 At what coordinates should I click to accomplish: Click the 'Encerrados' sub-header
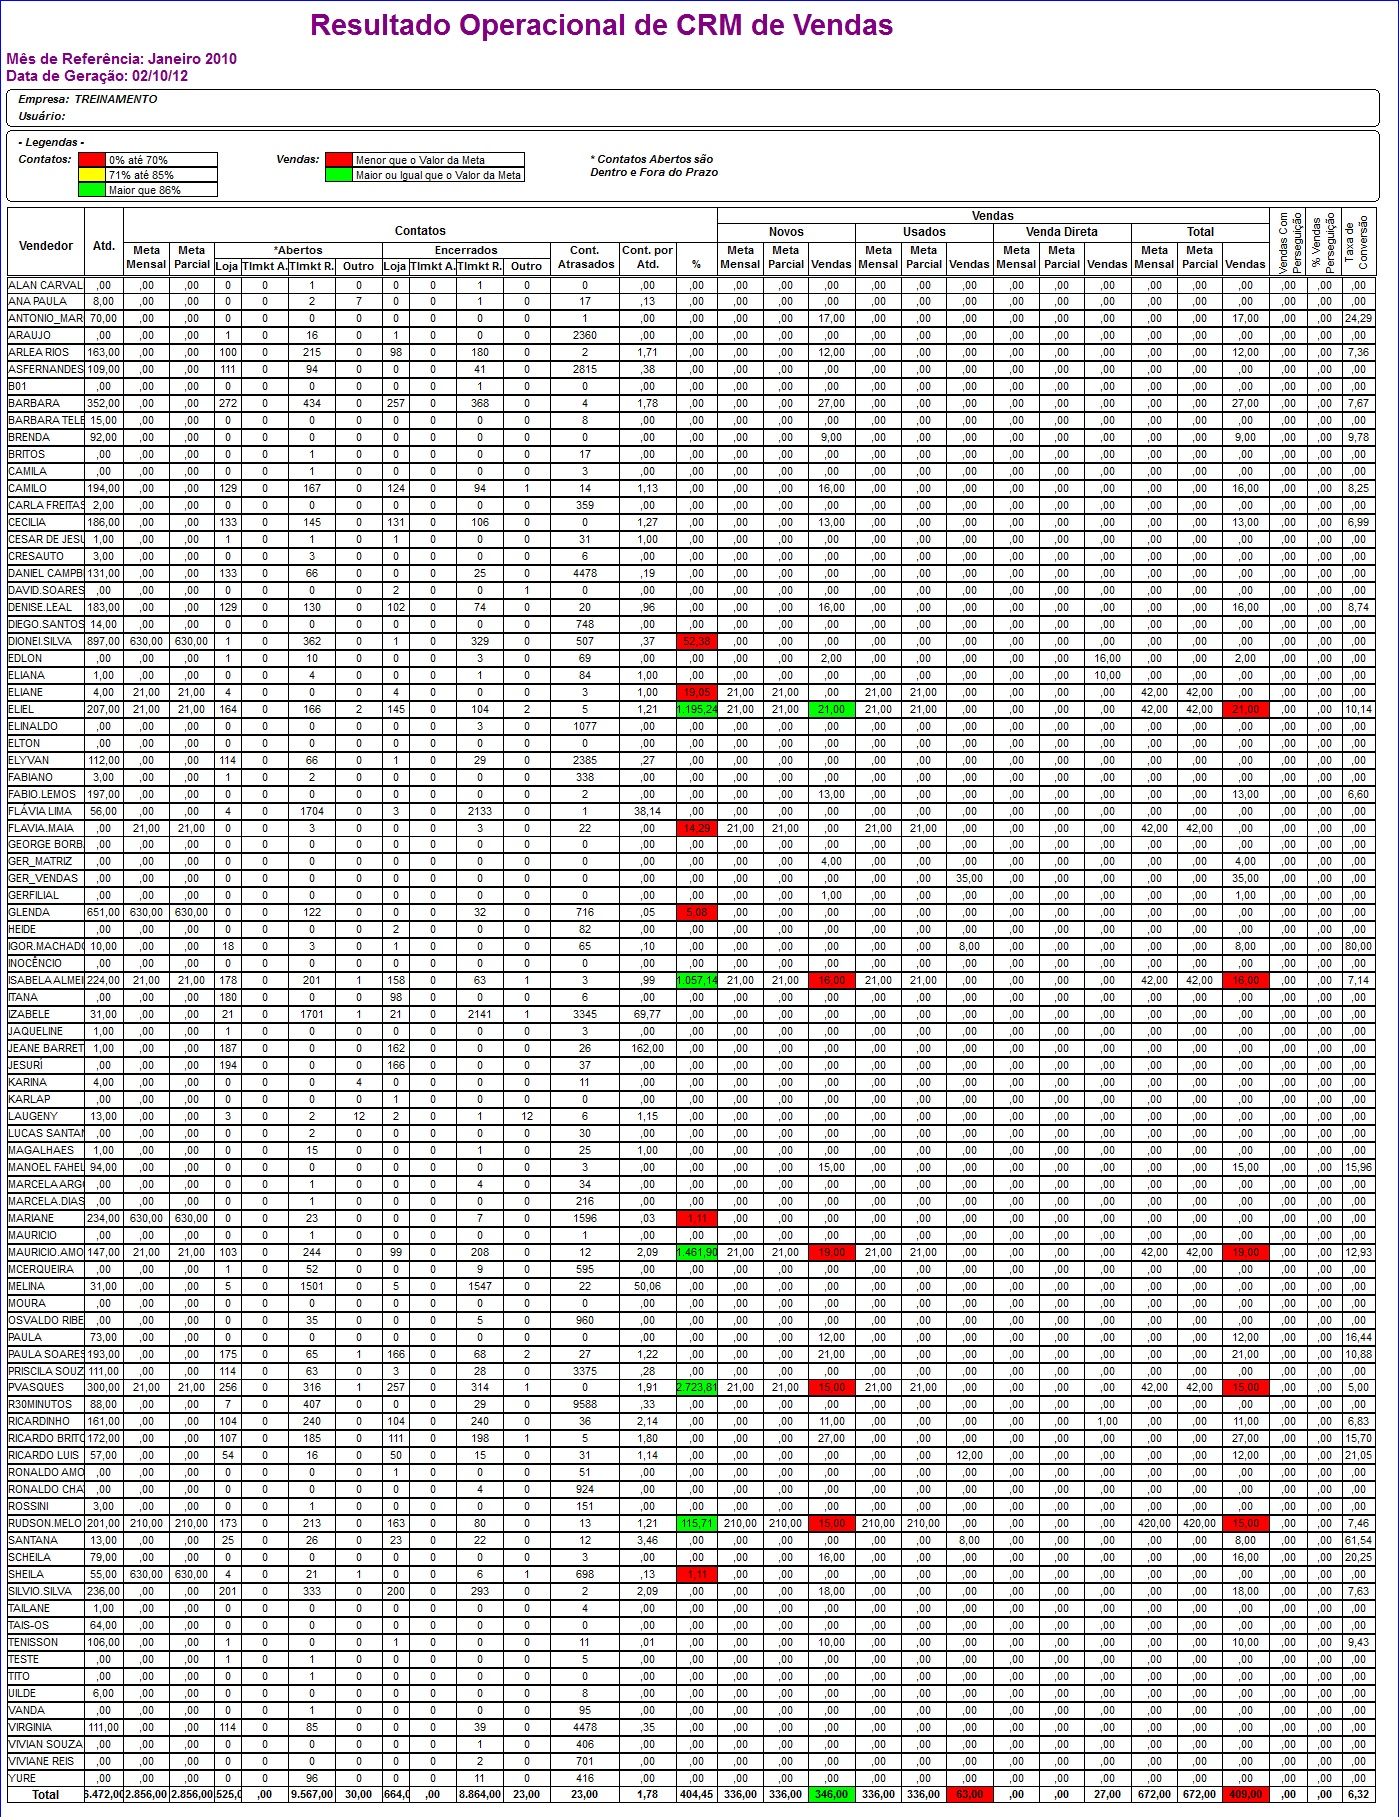pos(466,250)
